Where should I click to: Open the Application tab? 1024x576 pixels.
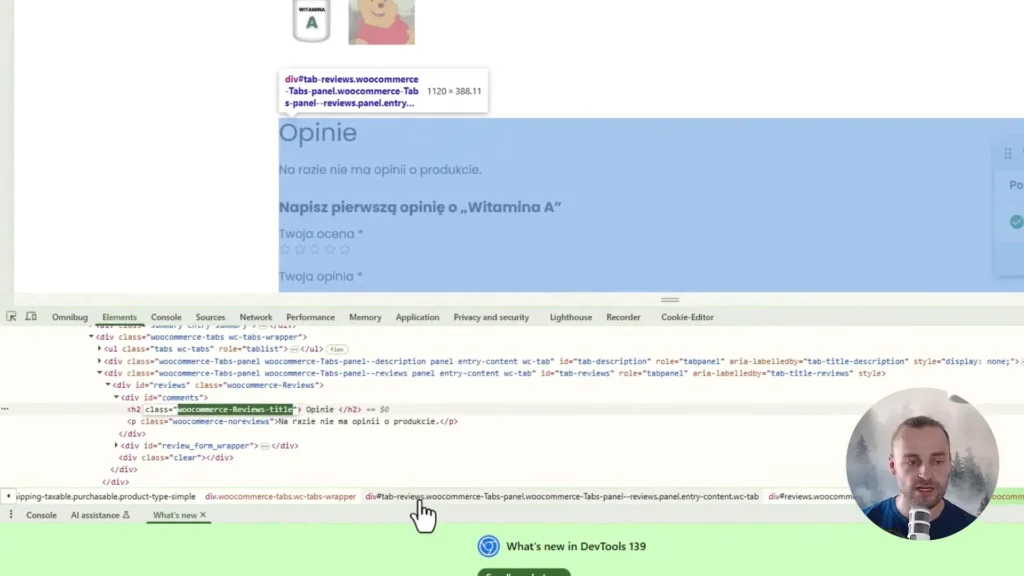click(417, 317)
